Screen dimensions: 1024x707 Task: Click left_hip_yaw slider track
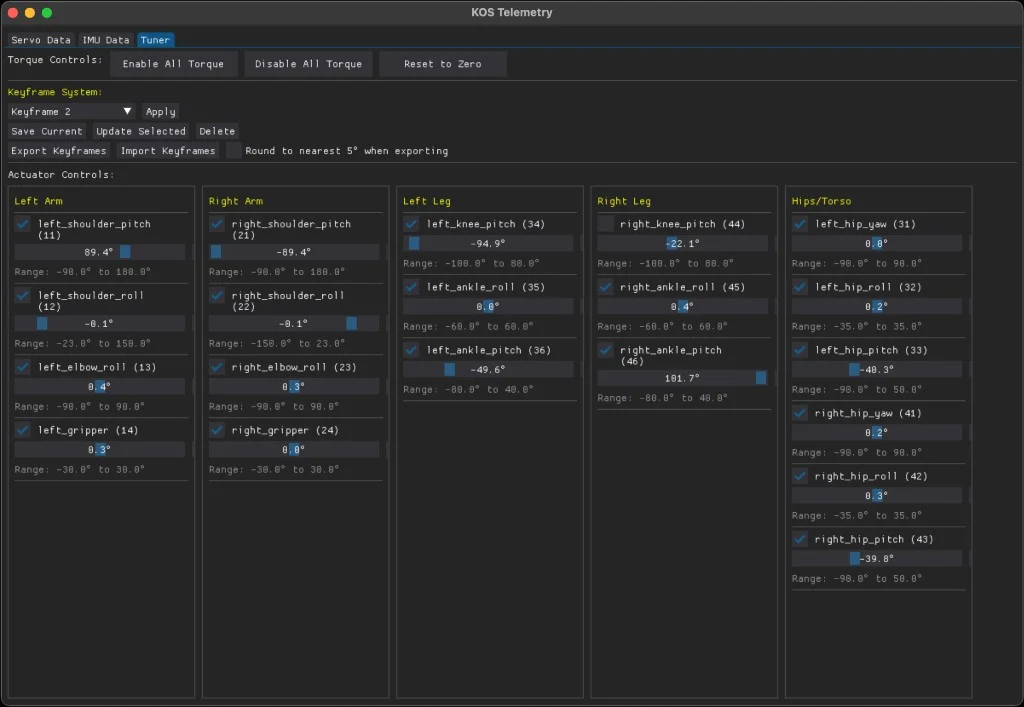pyautogui.click(x=876, y=244)
